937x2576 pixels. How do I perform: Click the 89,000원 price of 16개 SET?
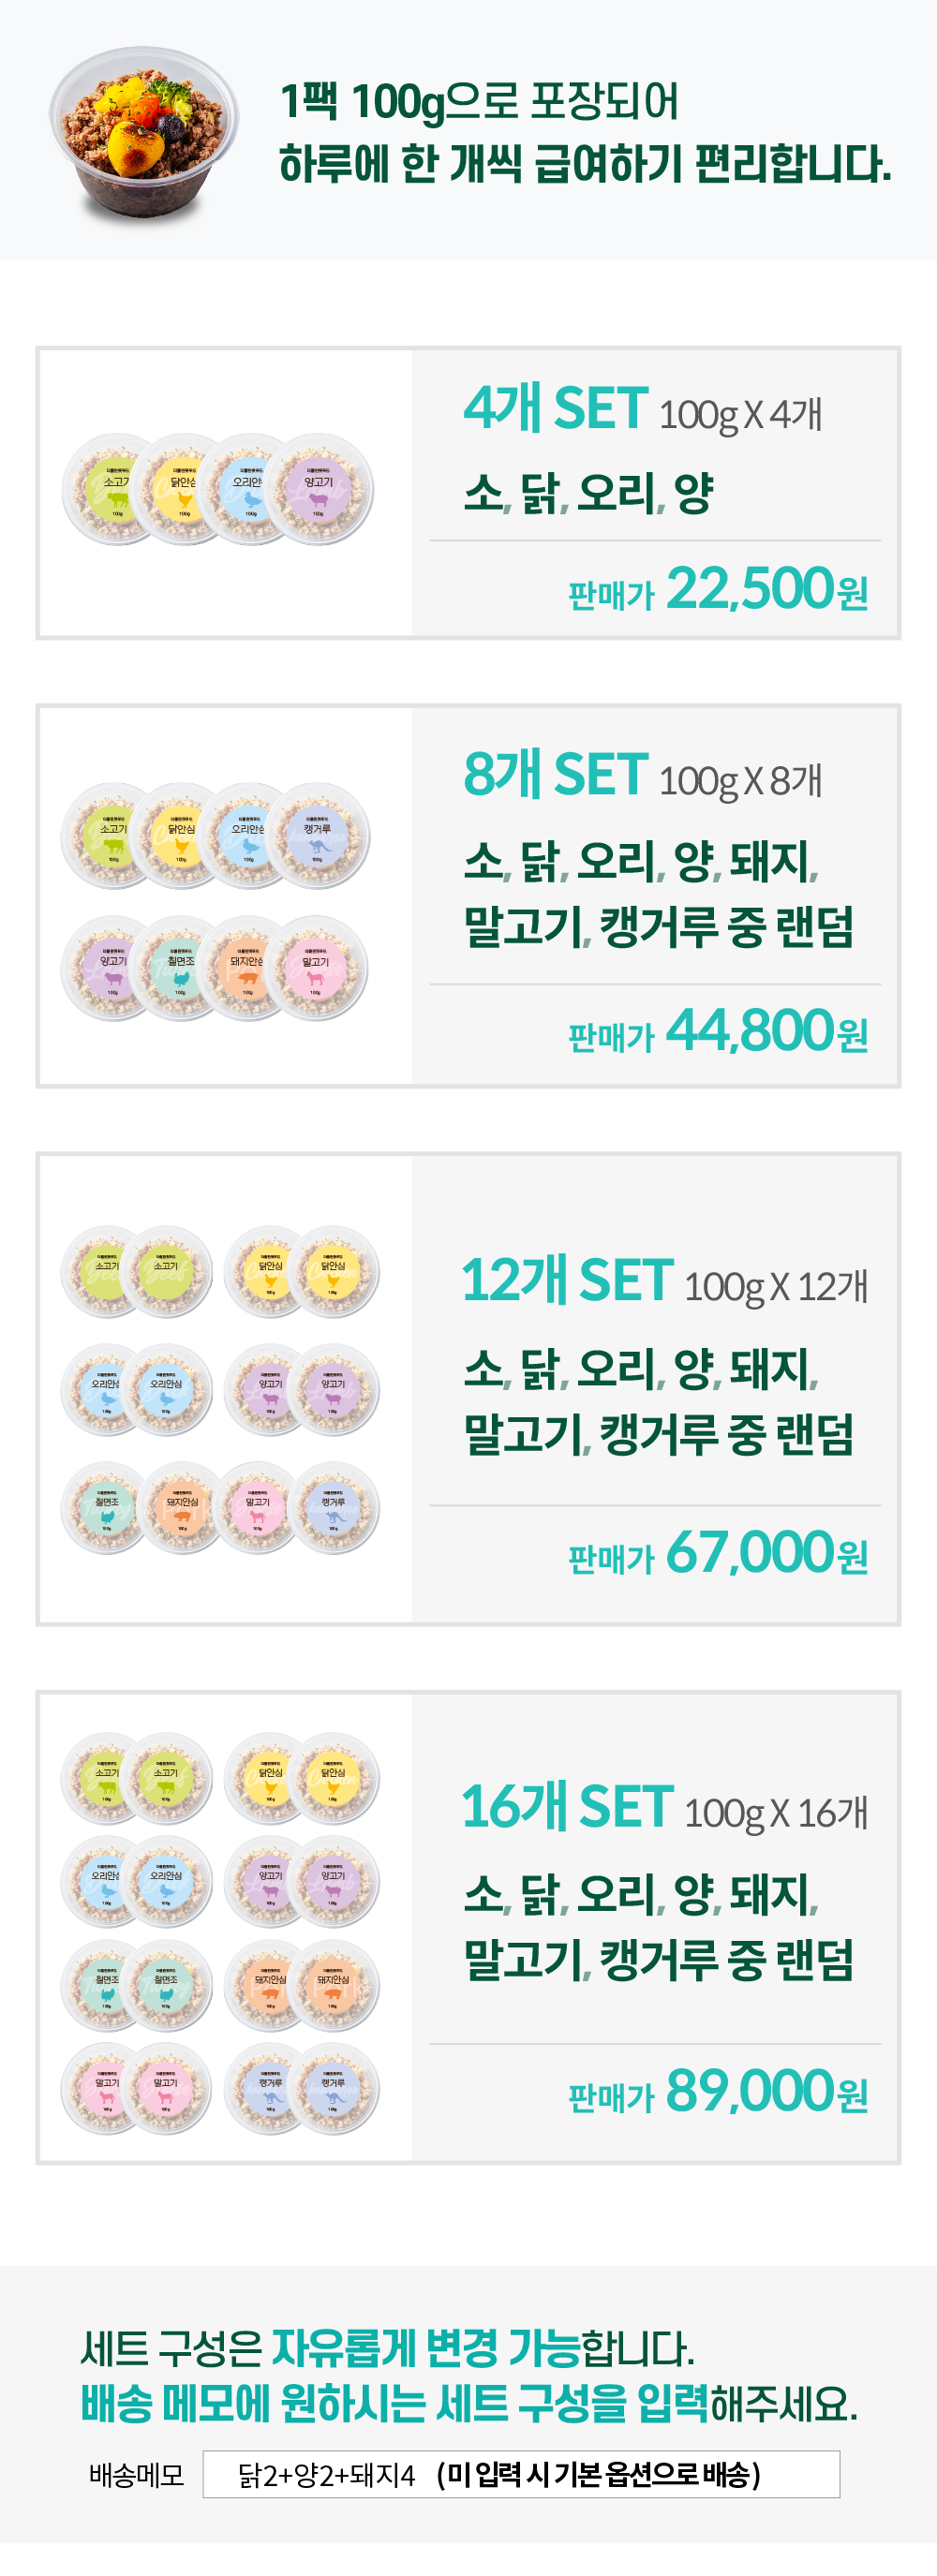[x=766, y=2091]
